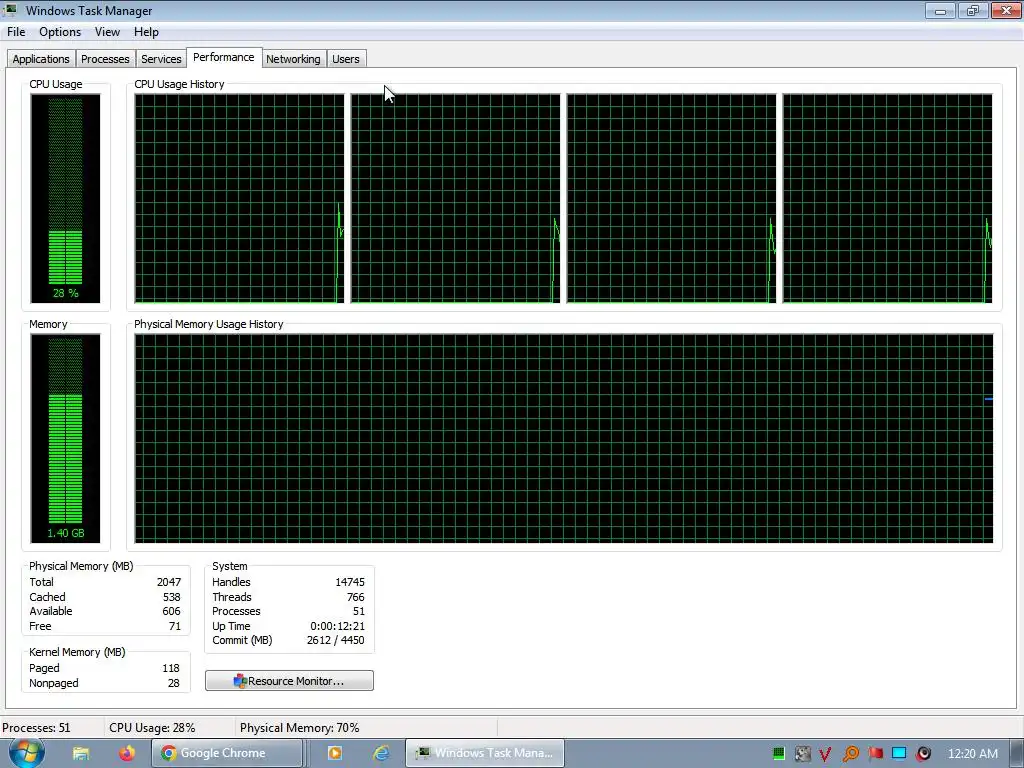Click the fourth CPU Usage History graph
Screen dimensions: 1024x768
tap(888, 198)
